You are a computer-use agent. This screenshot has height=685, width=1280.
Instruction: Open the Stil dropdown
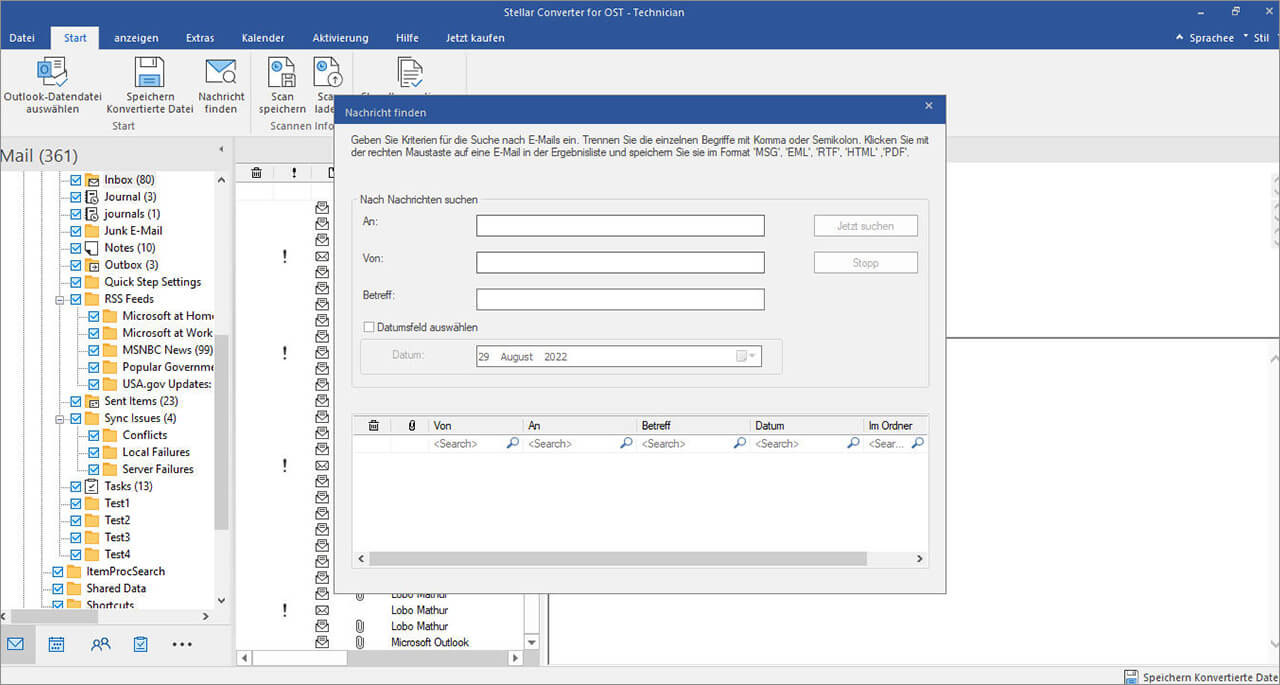pos(1261,38)
